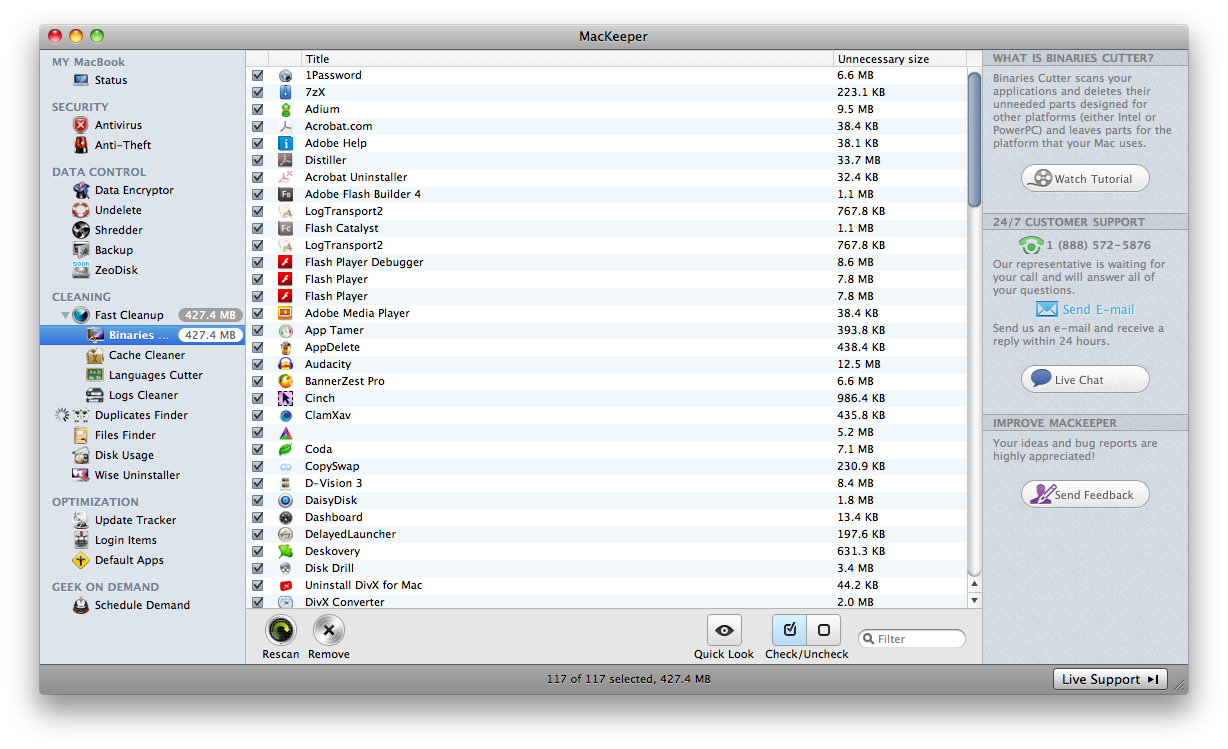Toggle the Coda row checkbox
This screenshot has width=1228, height=749.
(258, 449)
